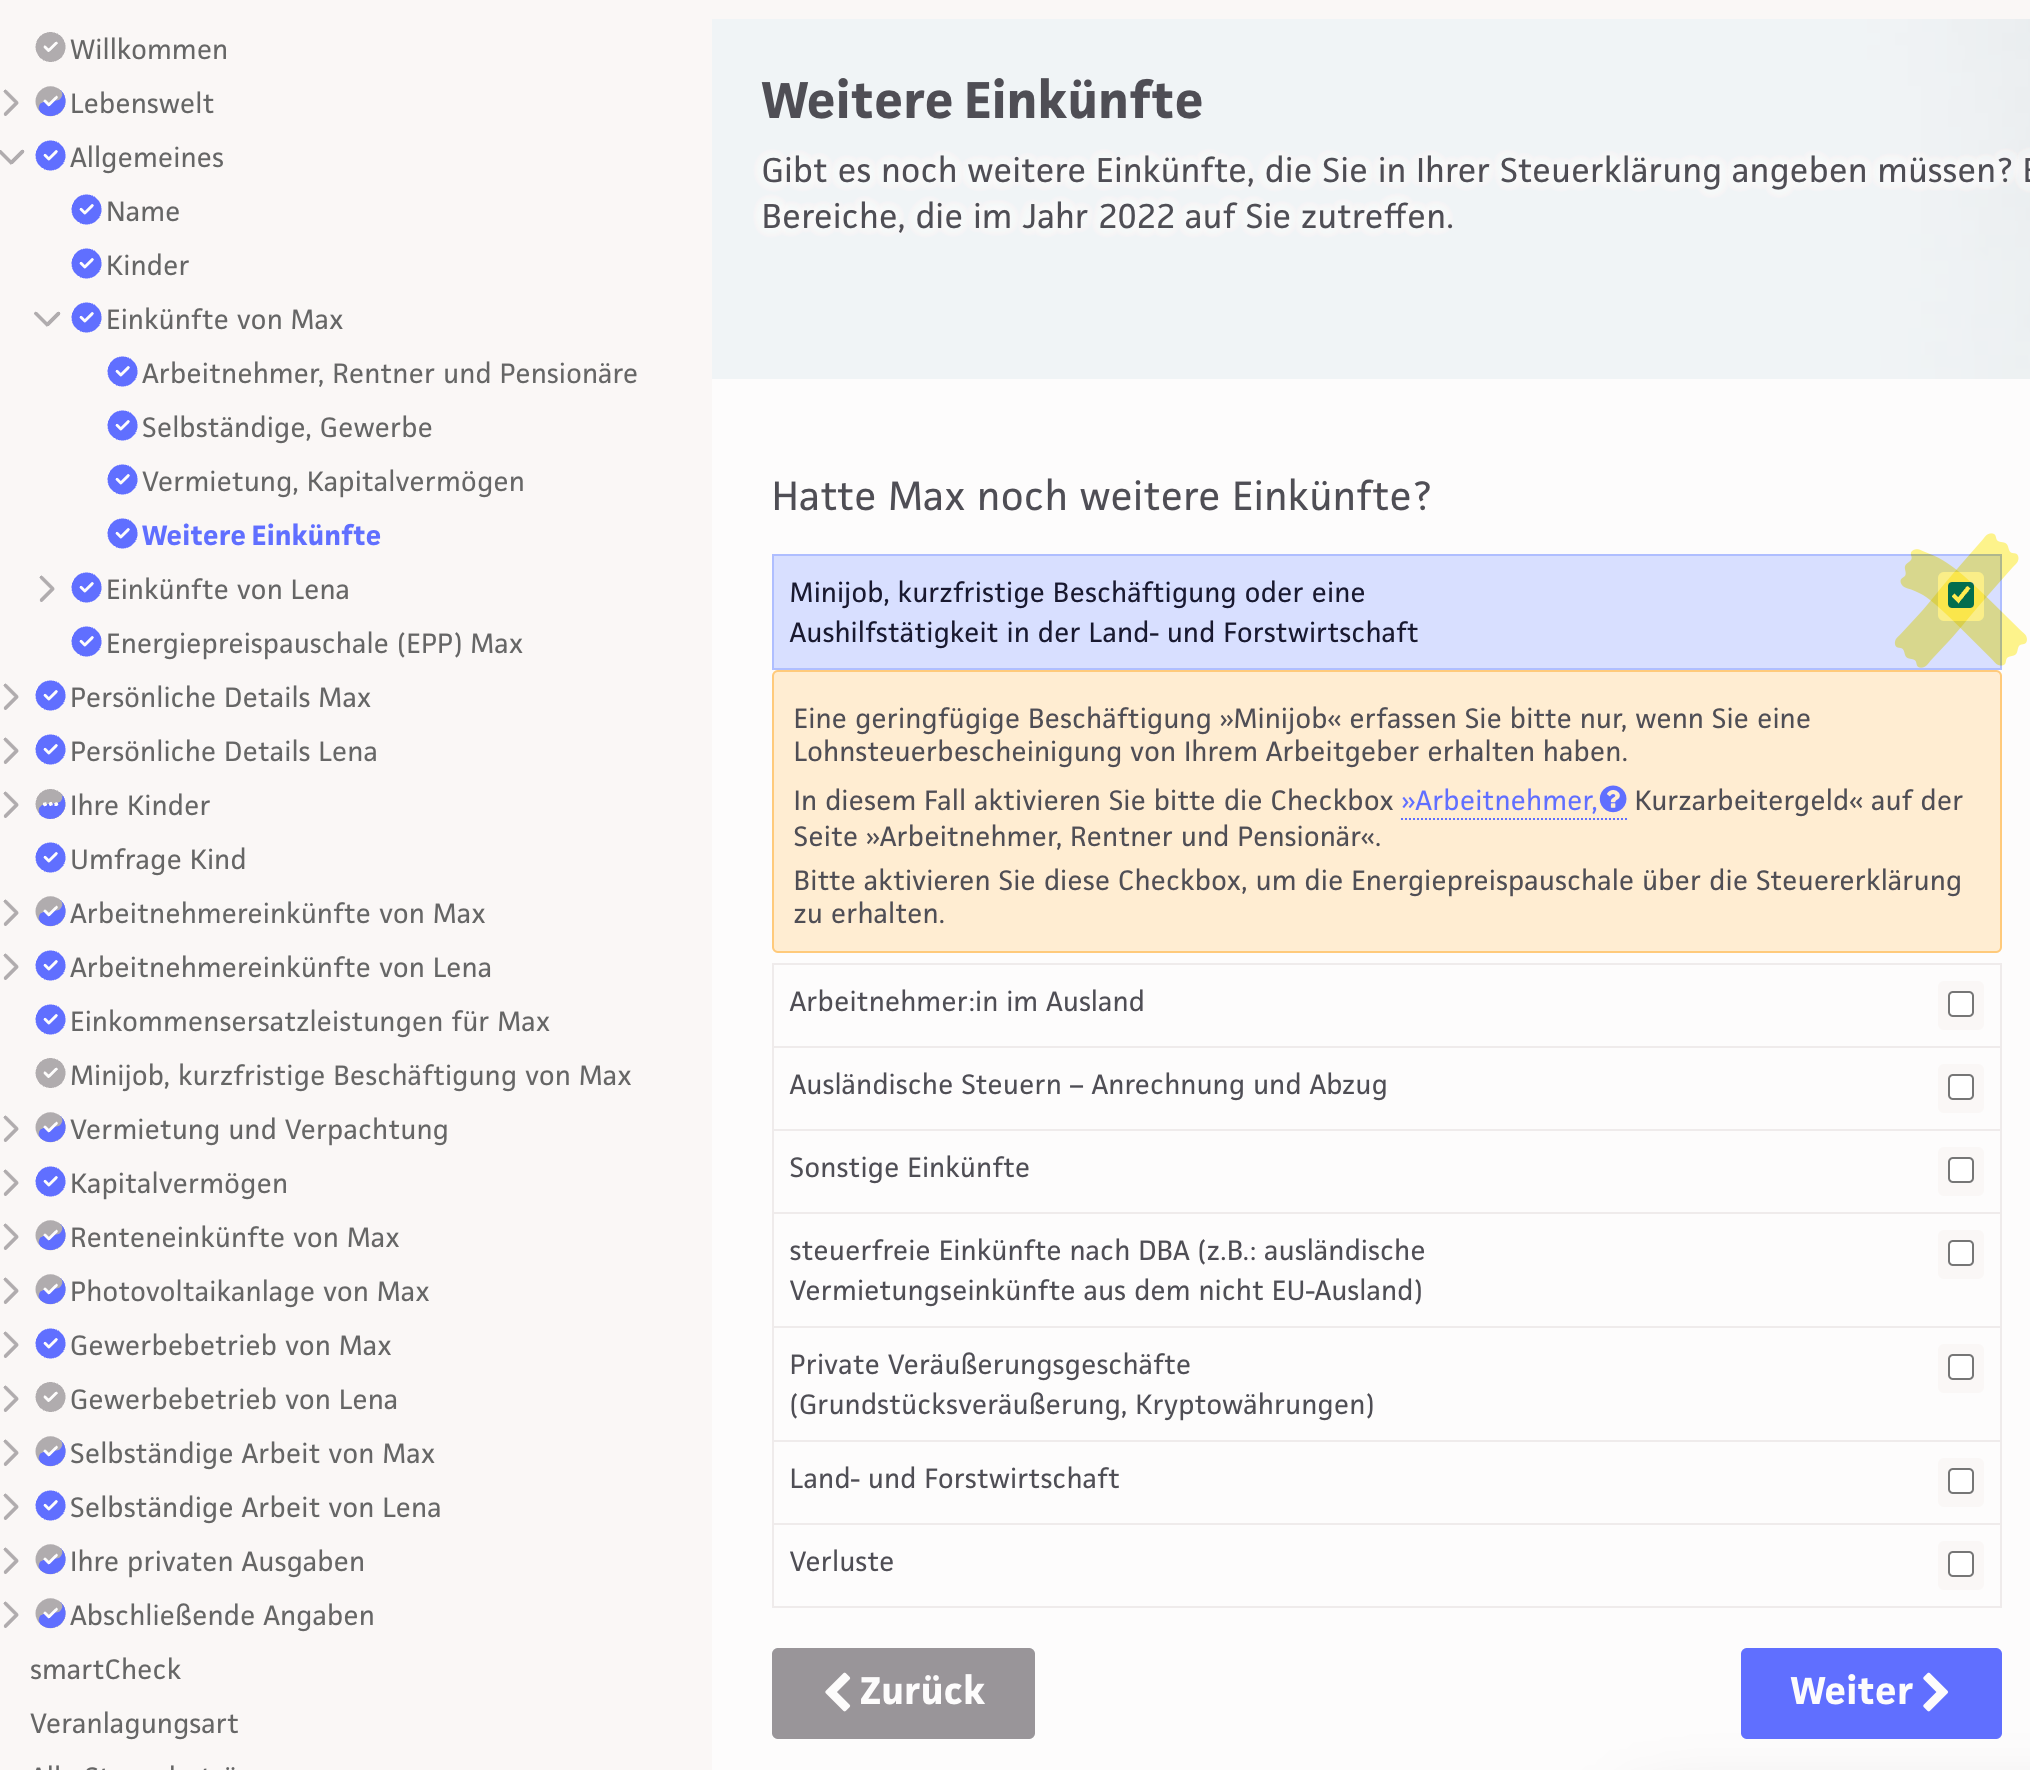
Task: Click the checkmark icon next to Willkommen
Action: (50, 48)
